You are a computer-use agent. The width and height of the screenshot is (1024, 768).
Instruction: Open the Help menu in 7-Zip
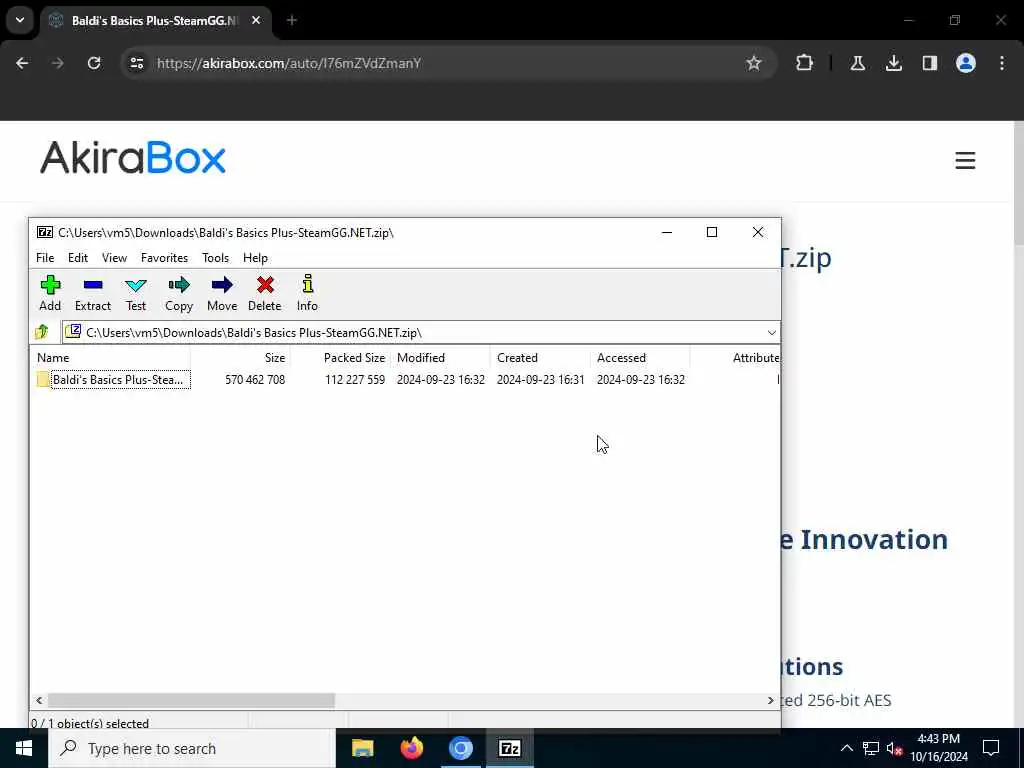coord(255,258)
